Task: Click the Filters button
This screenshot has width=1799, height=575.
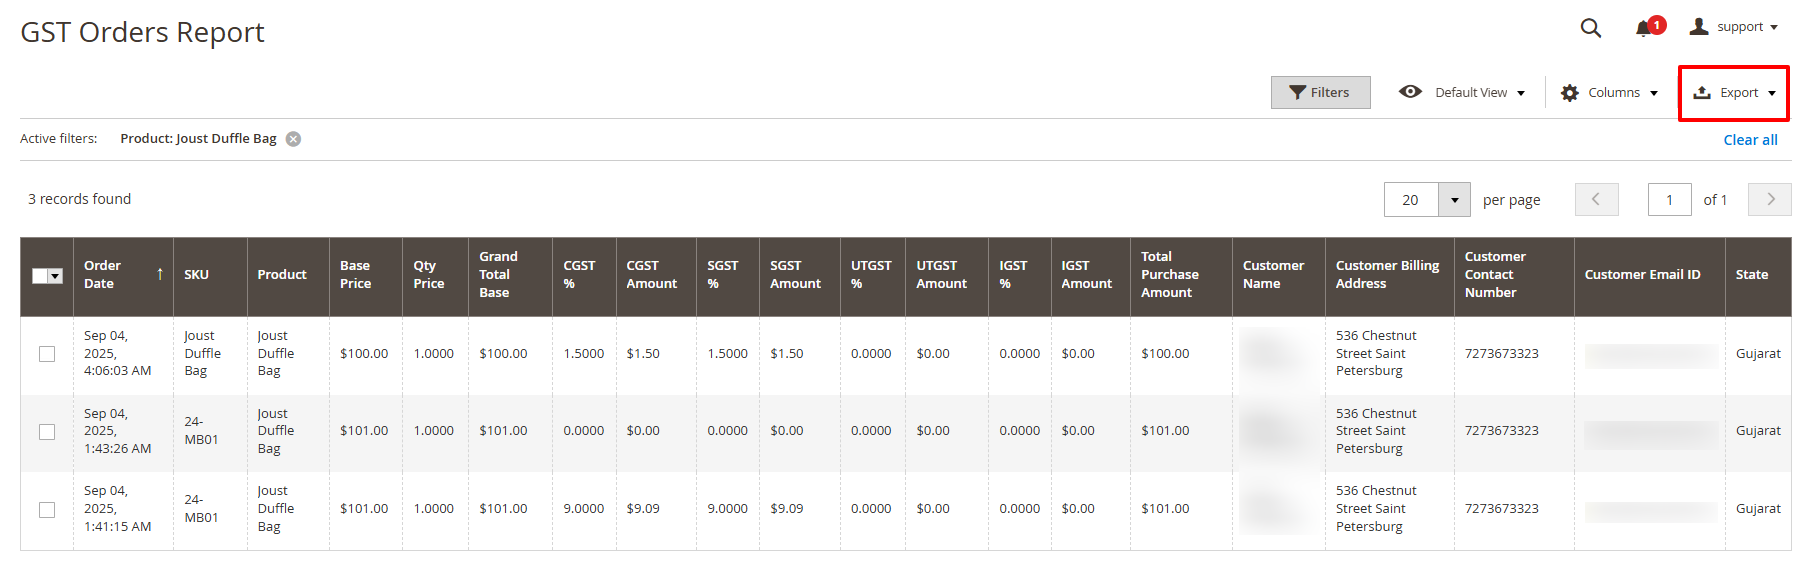Action: (x=1320, y=92)
